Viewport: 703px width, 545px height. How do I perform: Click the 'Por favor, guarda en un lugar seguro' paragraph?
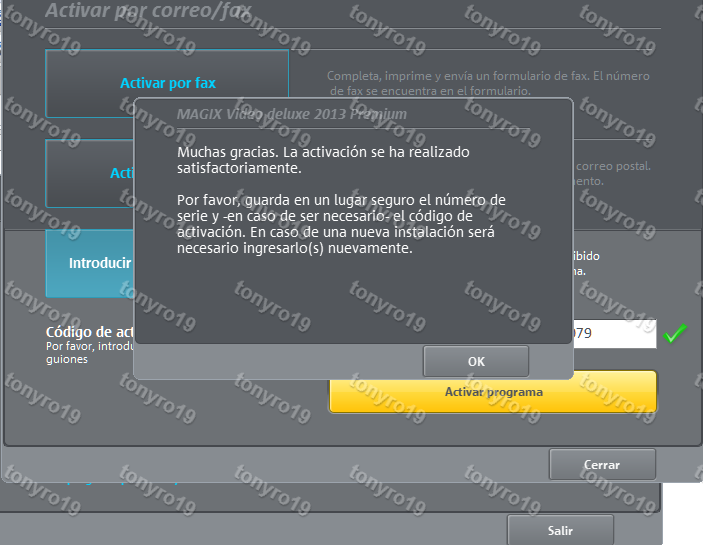coord(341,224)
